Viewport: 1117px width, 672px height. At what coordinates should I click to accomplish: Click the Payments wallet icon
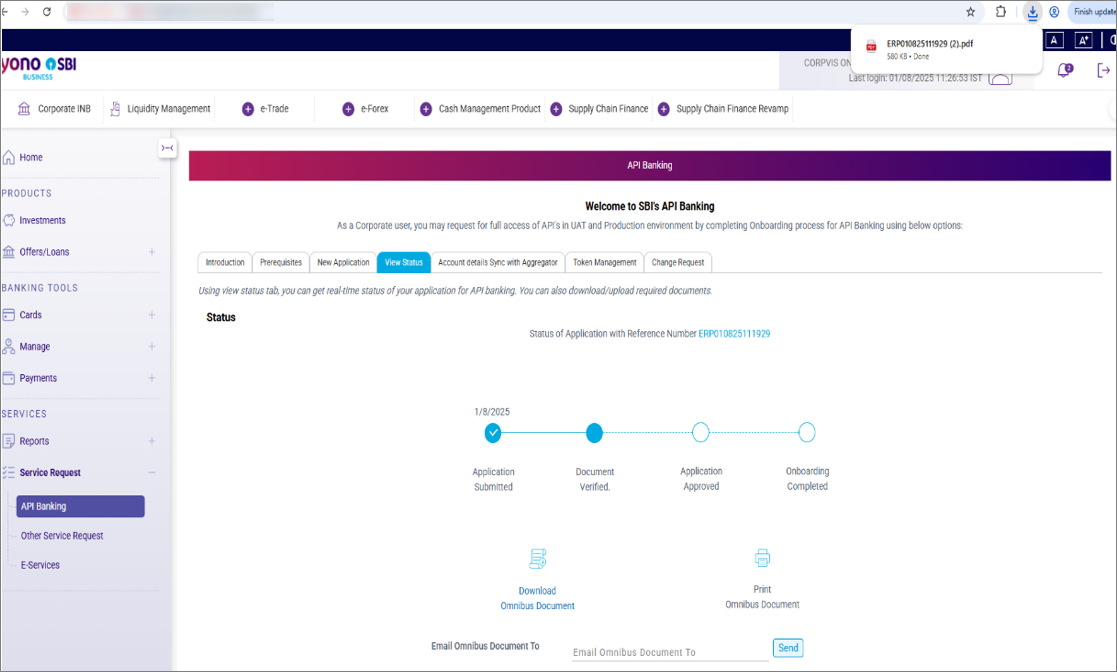pos(9,378)
